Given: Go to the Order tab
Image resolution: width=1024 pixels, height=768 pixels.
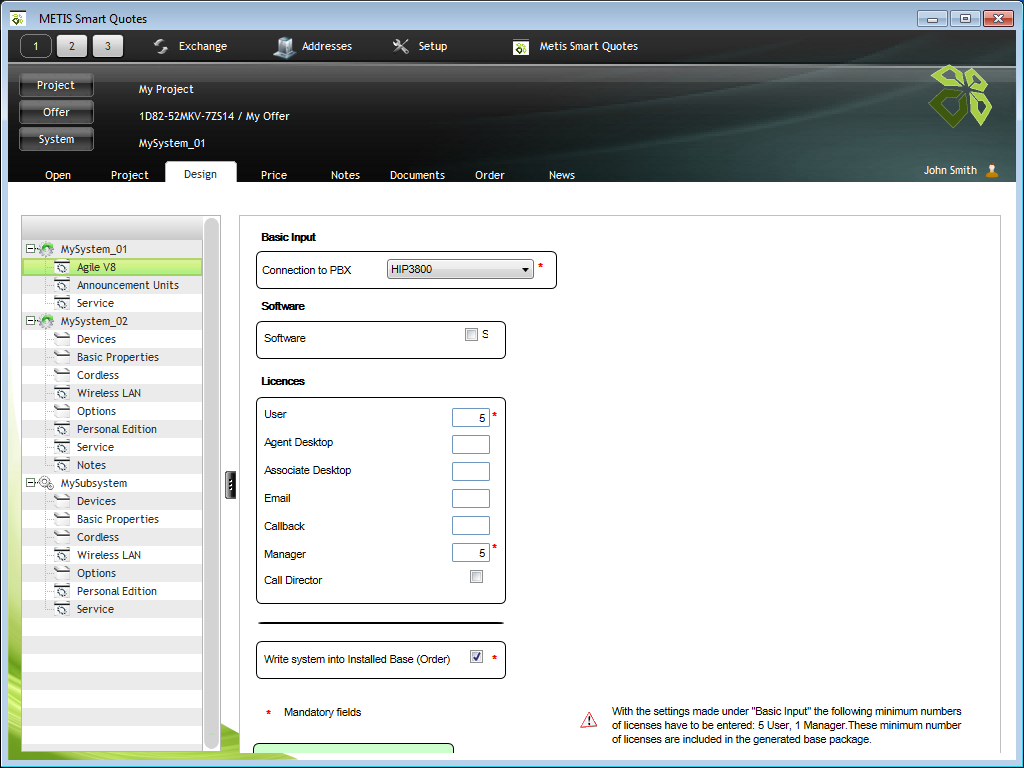Looking at the screenshot, I should (490, 175).
